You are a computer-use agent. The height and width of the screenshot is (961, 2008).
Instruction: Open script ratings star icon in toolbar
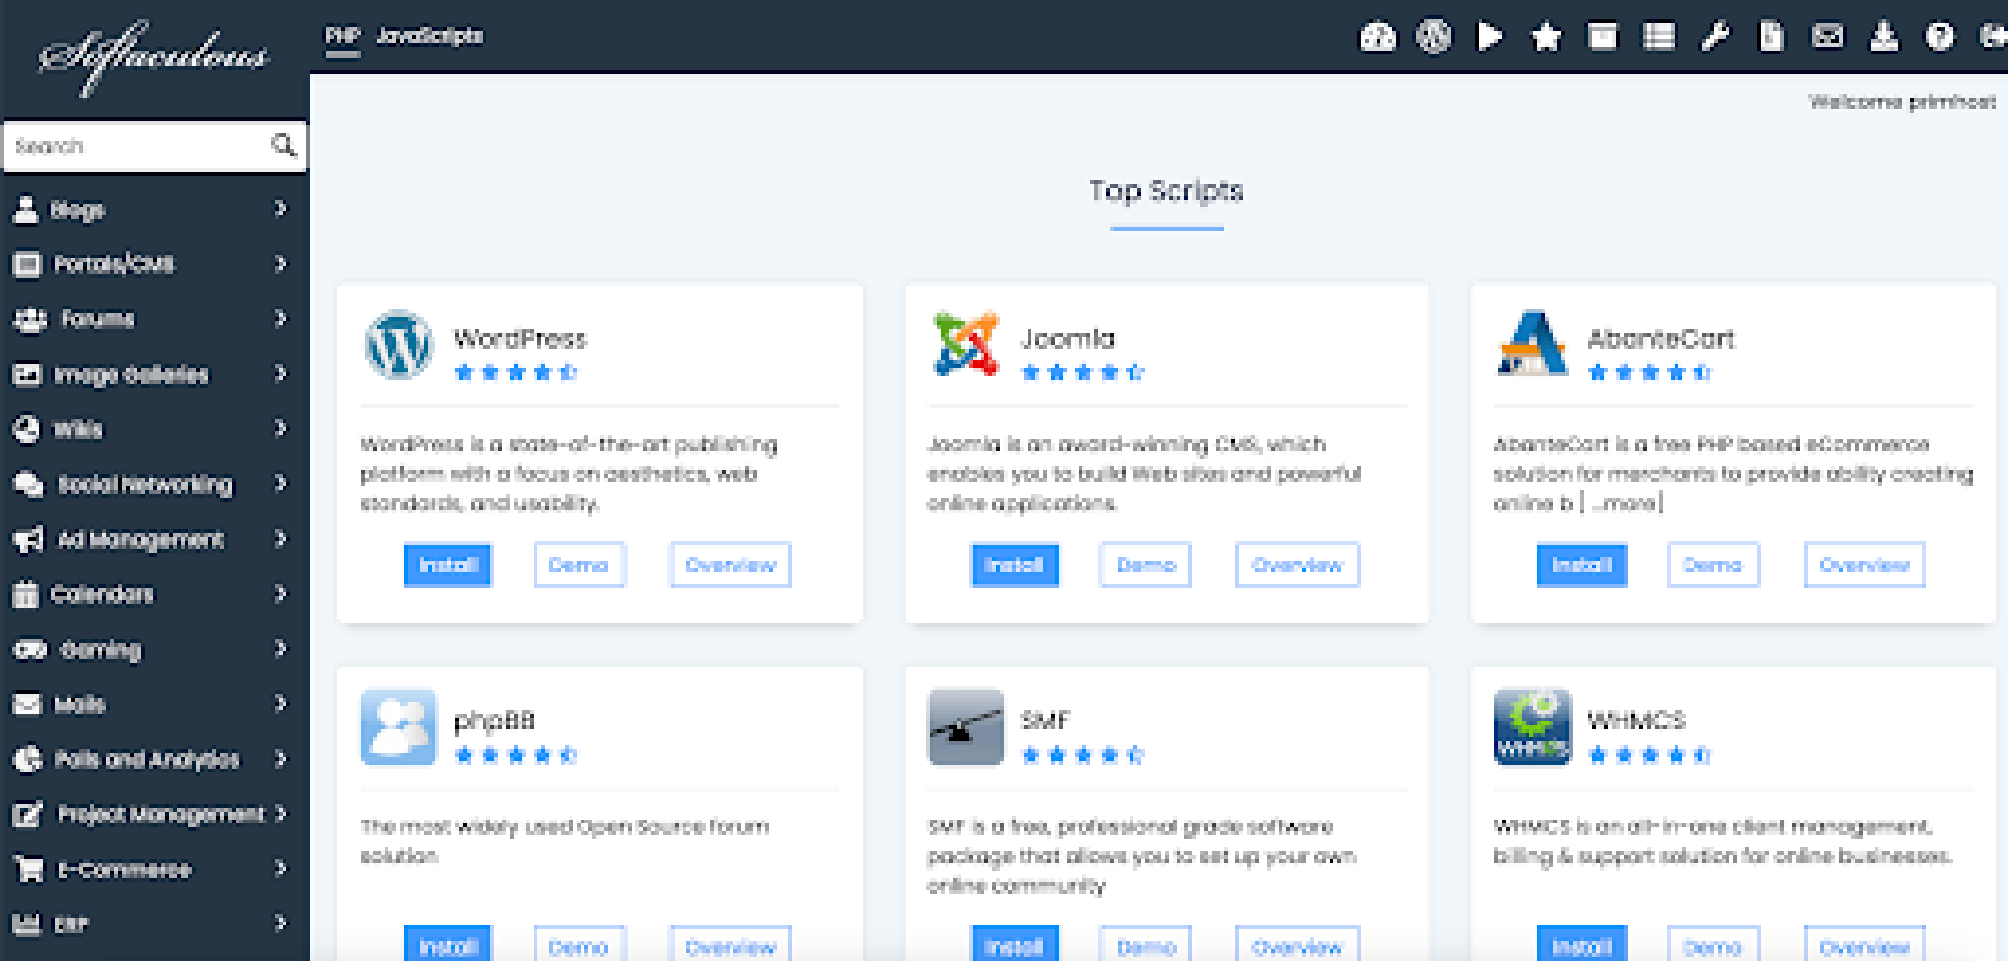click(1546, 38)
